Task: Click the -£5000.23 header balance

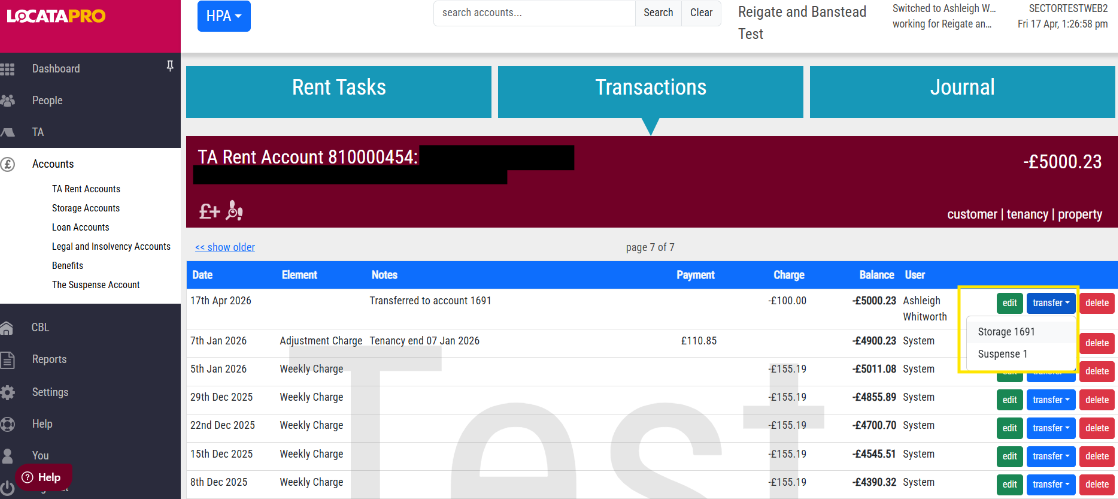Action: 1062,162
